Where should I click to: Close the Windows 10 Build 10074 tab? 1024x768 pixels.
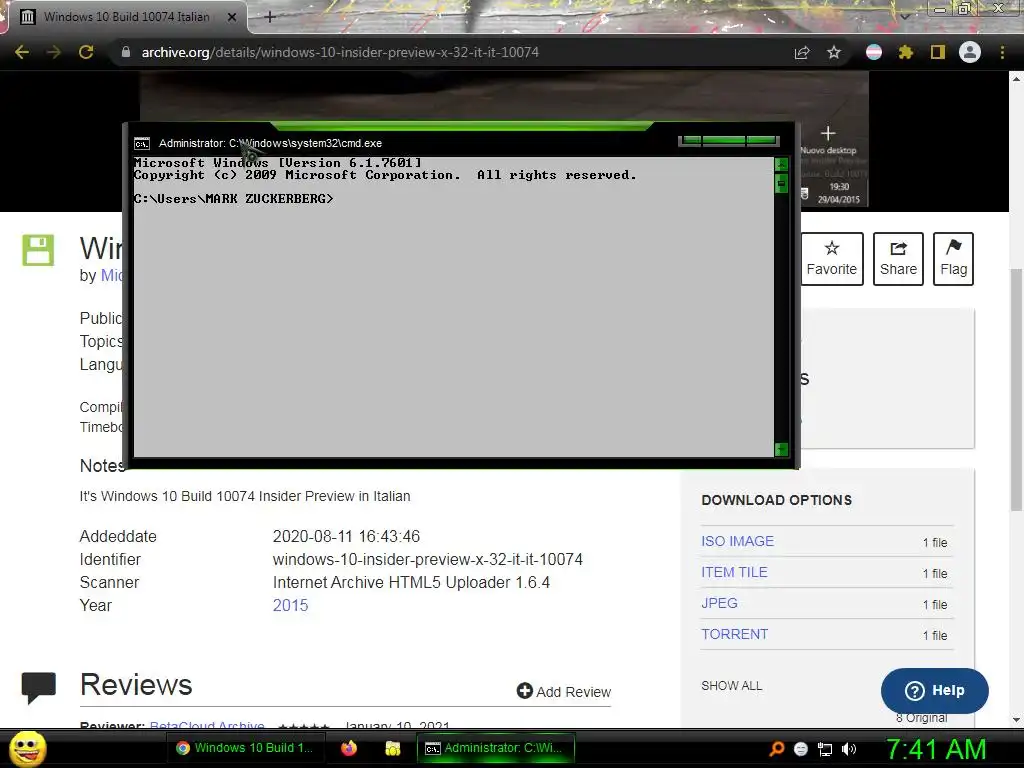(232, 17)
